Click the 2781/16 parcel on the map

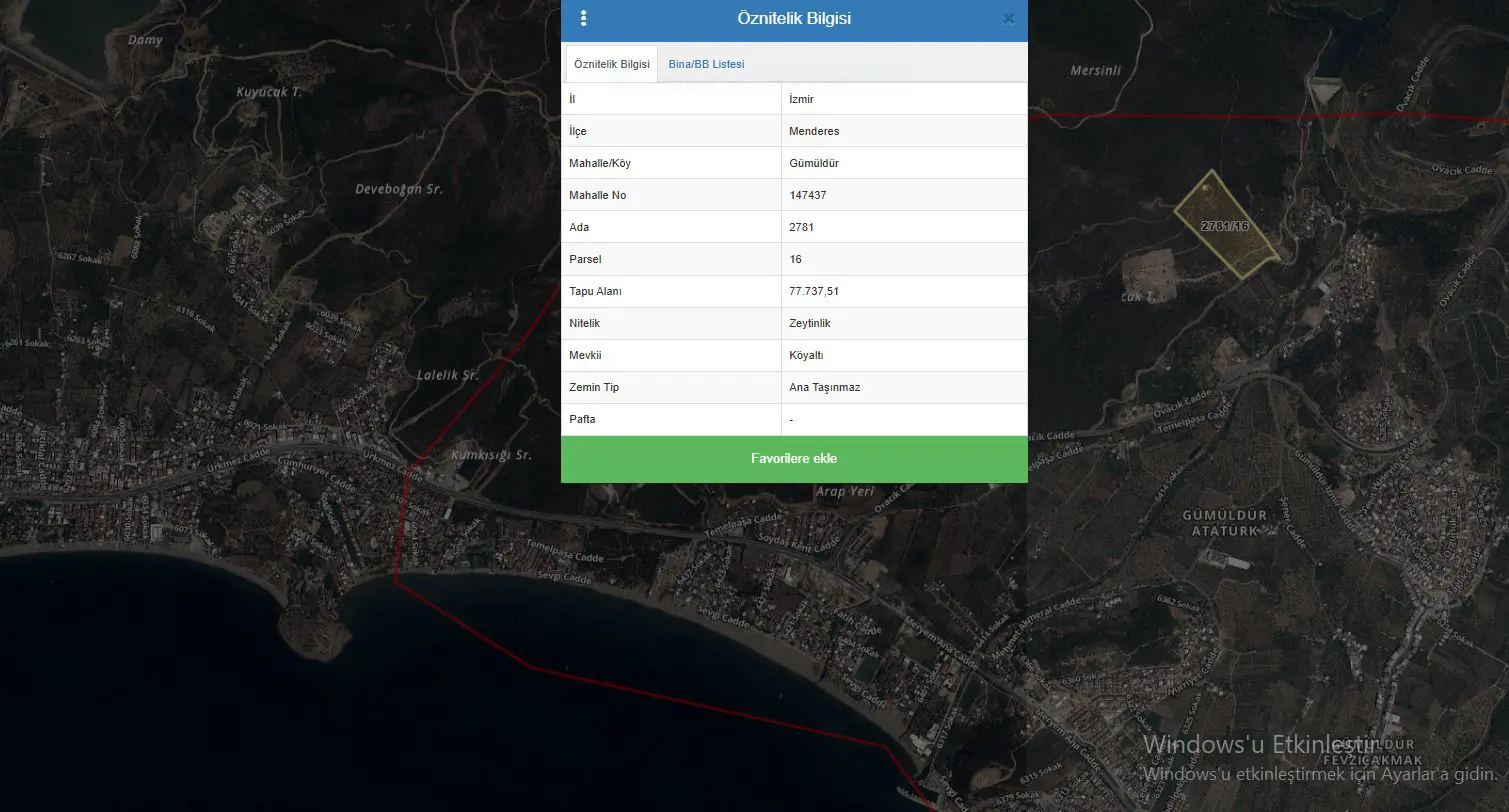(x=1226, y=226)
